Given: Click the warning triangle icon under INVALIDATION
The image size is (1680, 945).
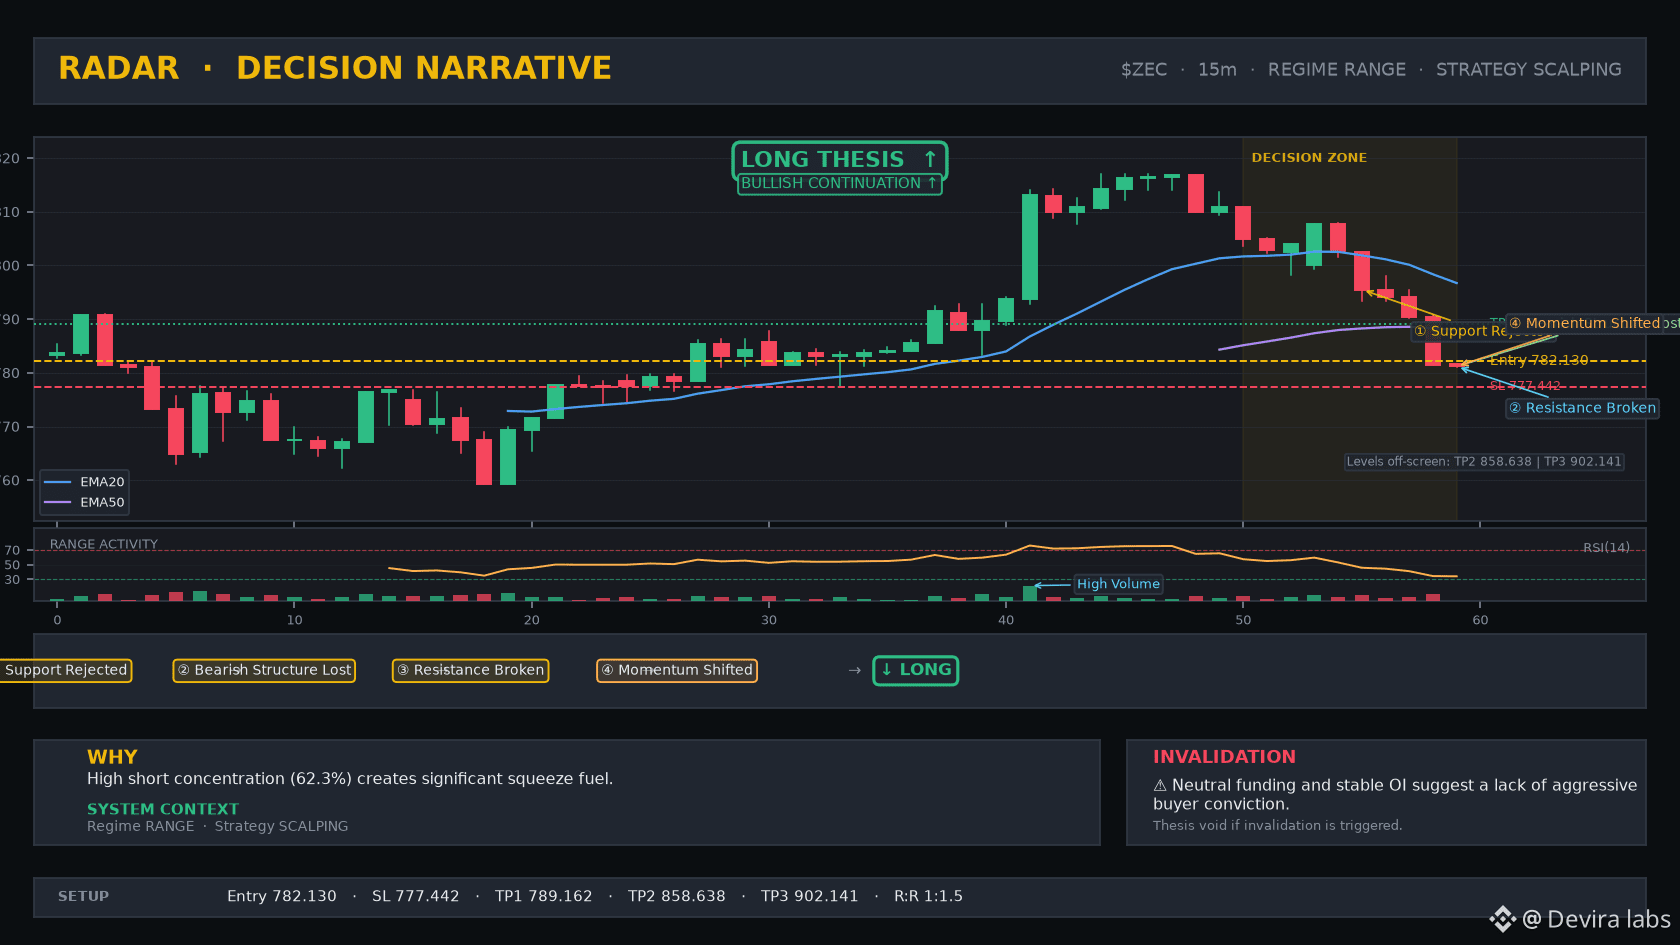Looking at the screenshot, I should (x=1160, y=786).
